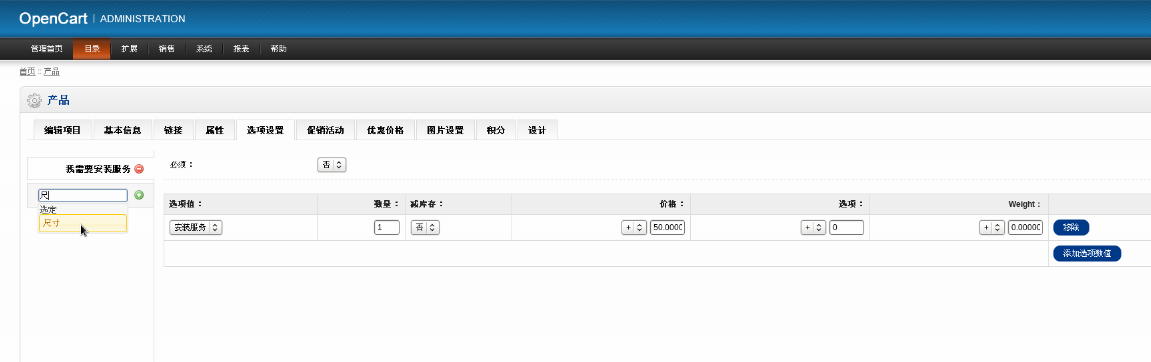Open the 管理首页 menu
This screenshot has height=362, width=1151.
[x=46, y=49]
